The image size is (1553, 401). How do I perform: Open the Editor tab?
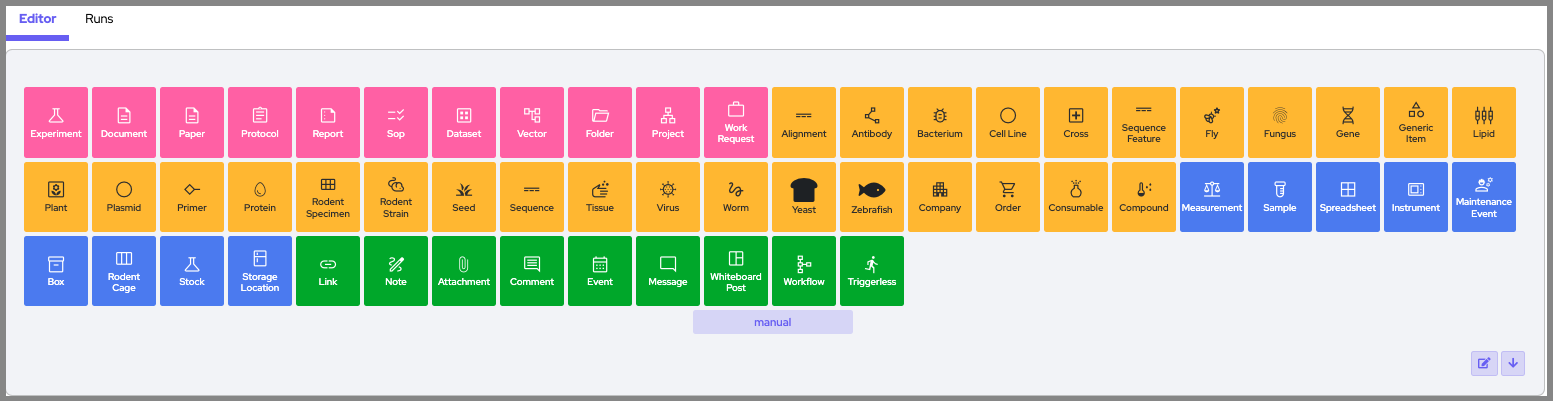tap(37, 19)
